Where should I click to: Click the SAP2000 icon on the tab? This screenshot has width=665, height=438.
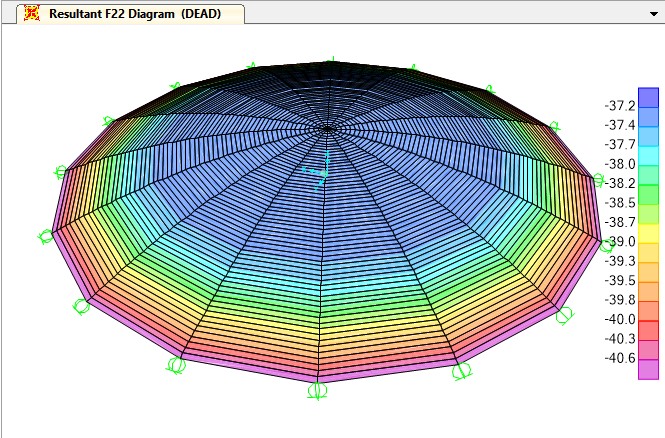pyautogui.click(x=32, y=13)
